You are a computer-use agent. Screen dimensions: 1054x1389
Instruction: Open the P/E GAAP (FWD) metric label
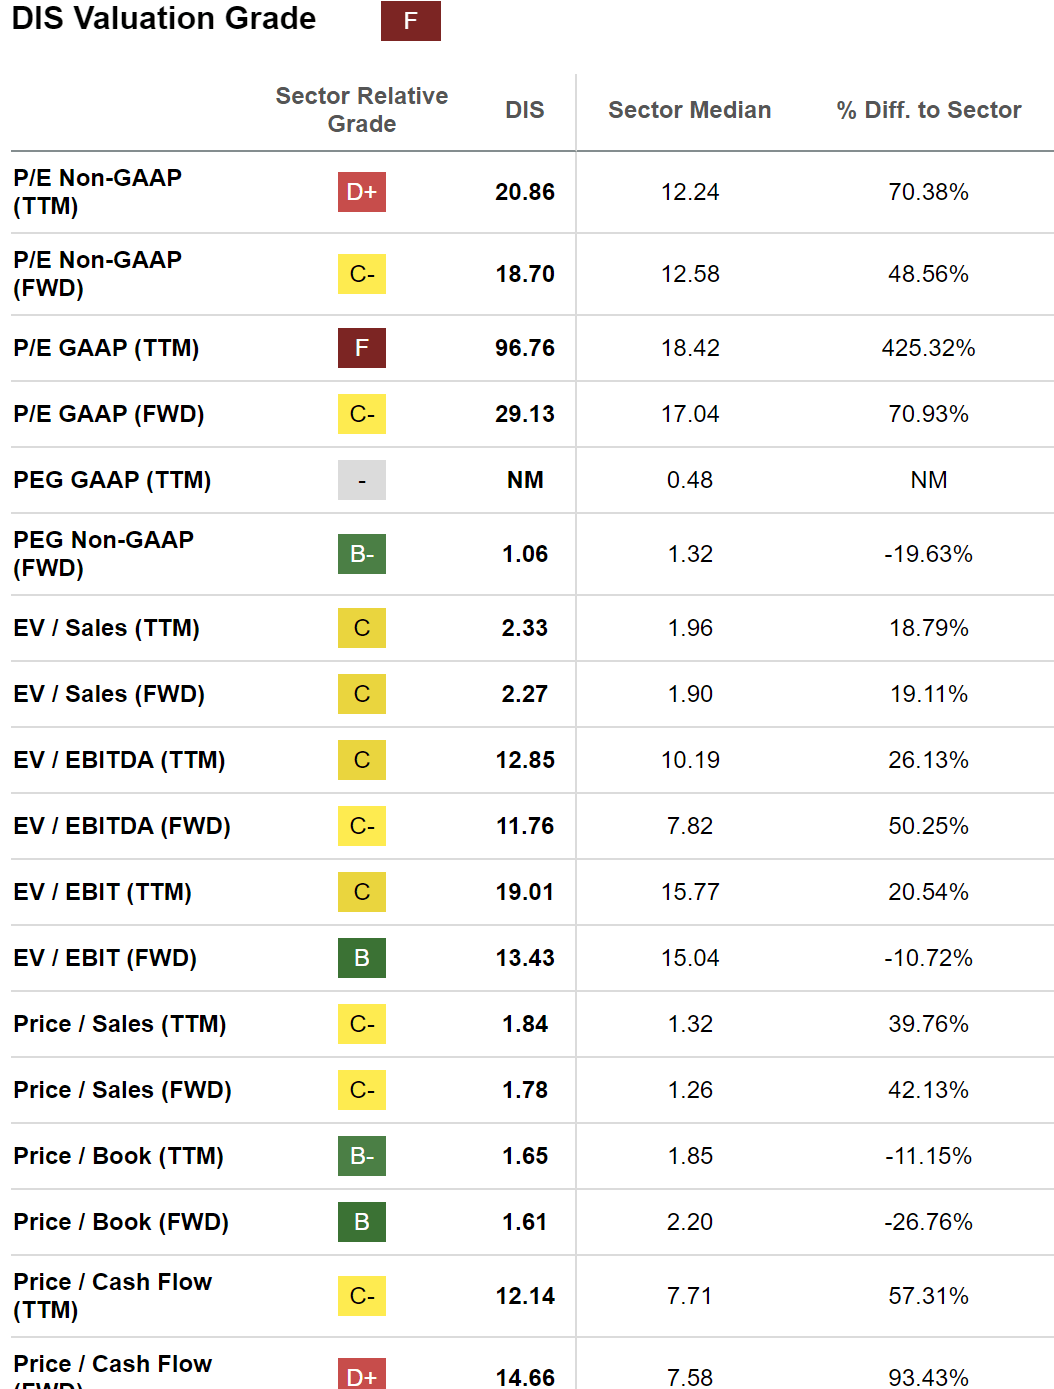(108, 414)
